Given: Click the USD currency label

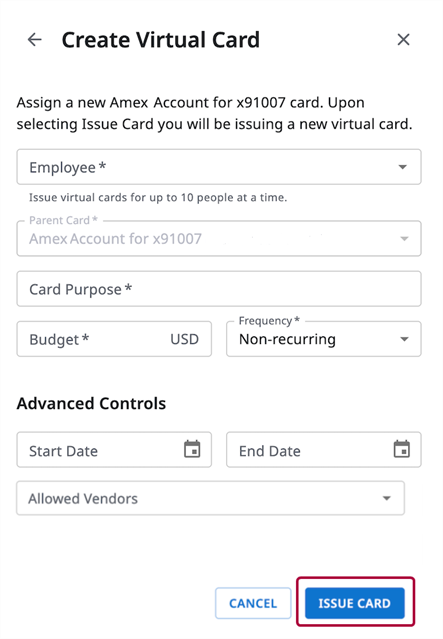Looking at the screenshot, I should click(x=184, y=339).
